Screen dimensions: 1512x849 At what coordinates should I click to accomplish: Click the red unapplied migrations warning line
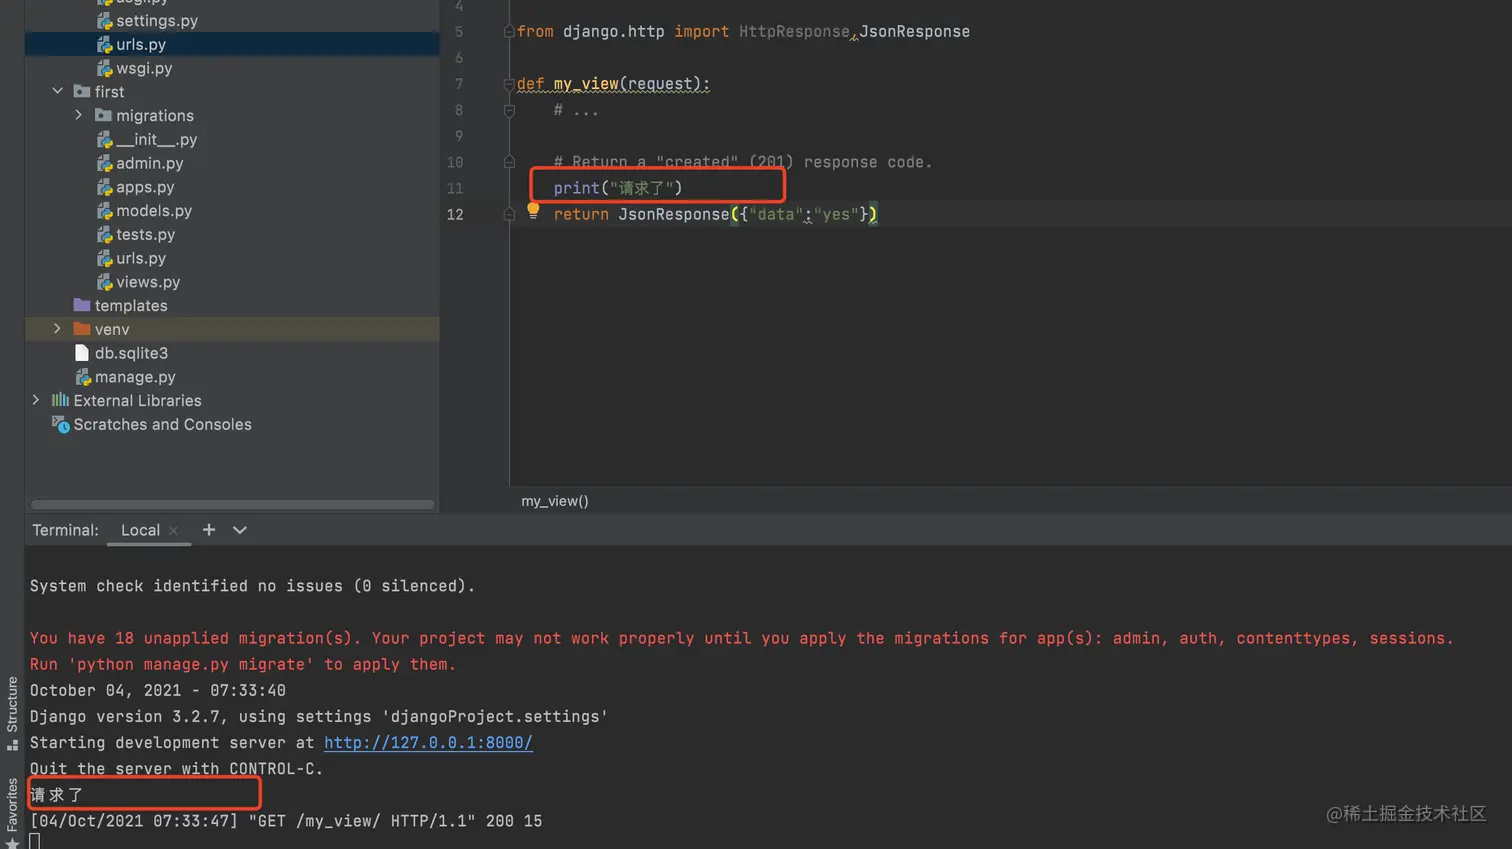742,638
